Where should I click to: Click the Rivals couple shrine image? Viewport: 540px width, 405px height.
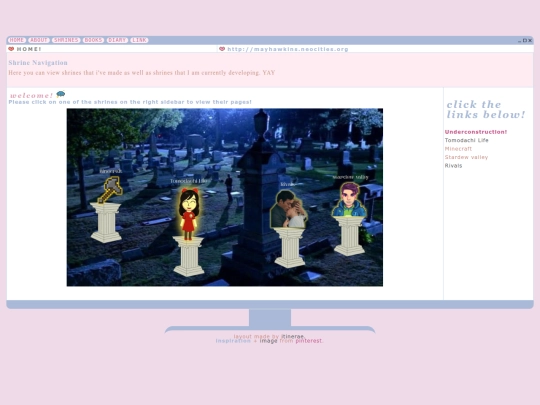[288, 209]
